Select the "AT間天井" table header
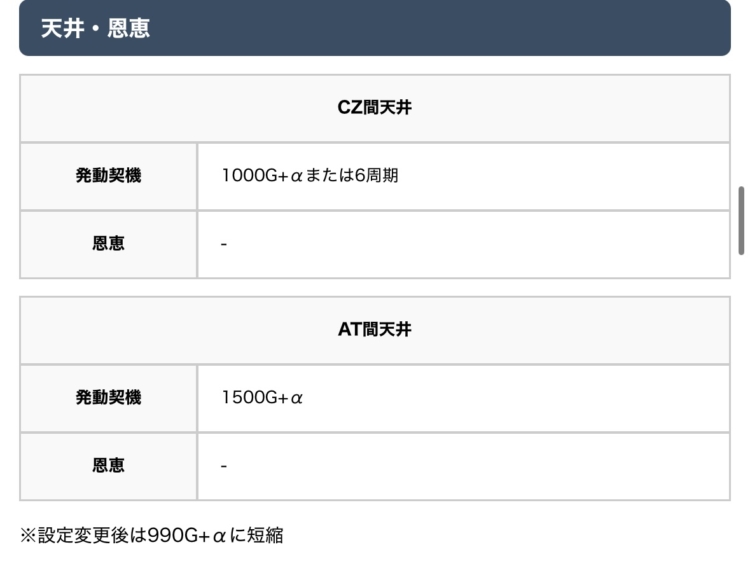Image resolution: width=750 pixels, height=561 pixels. (x=375, y=330)
